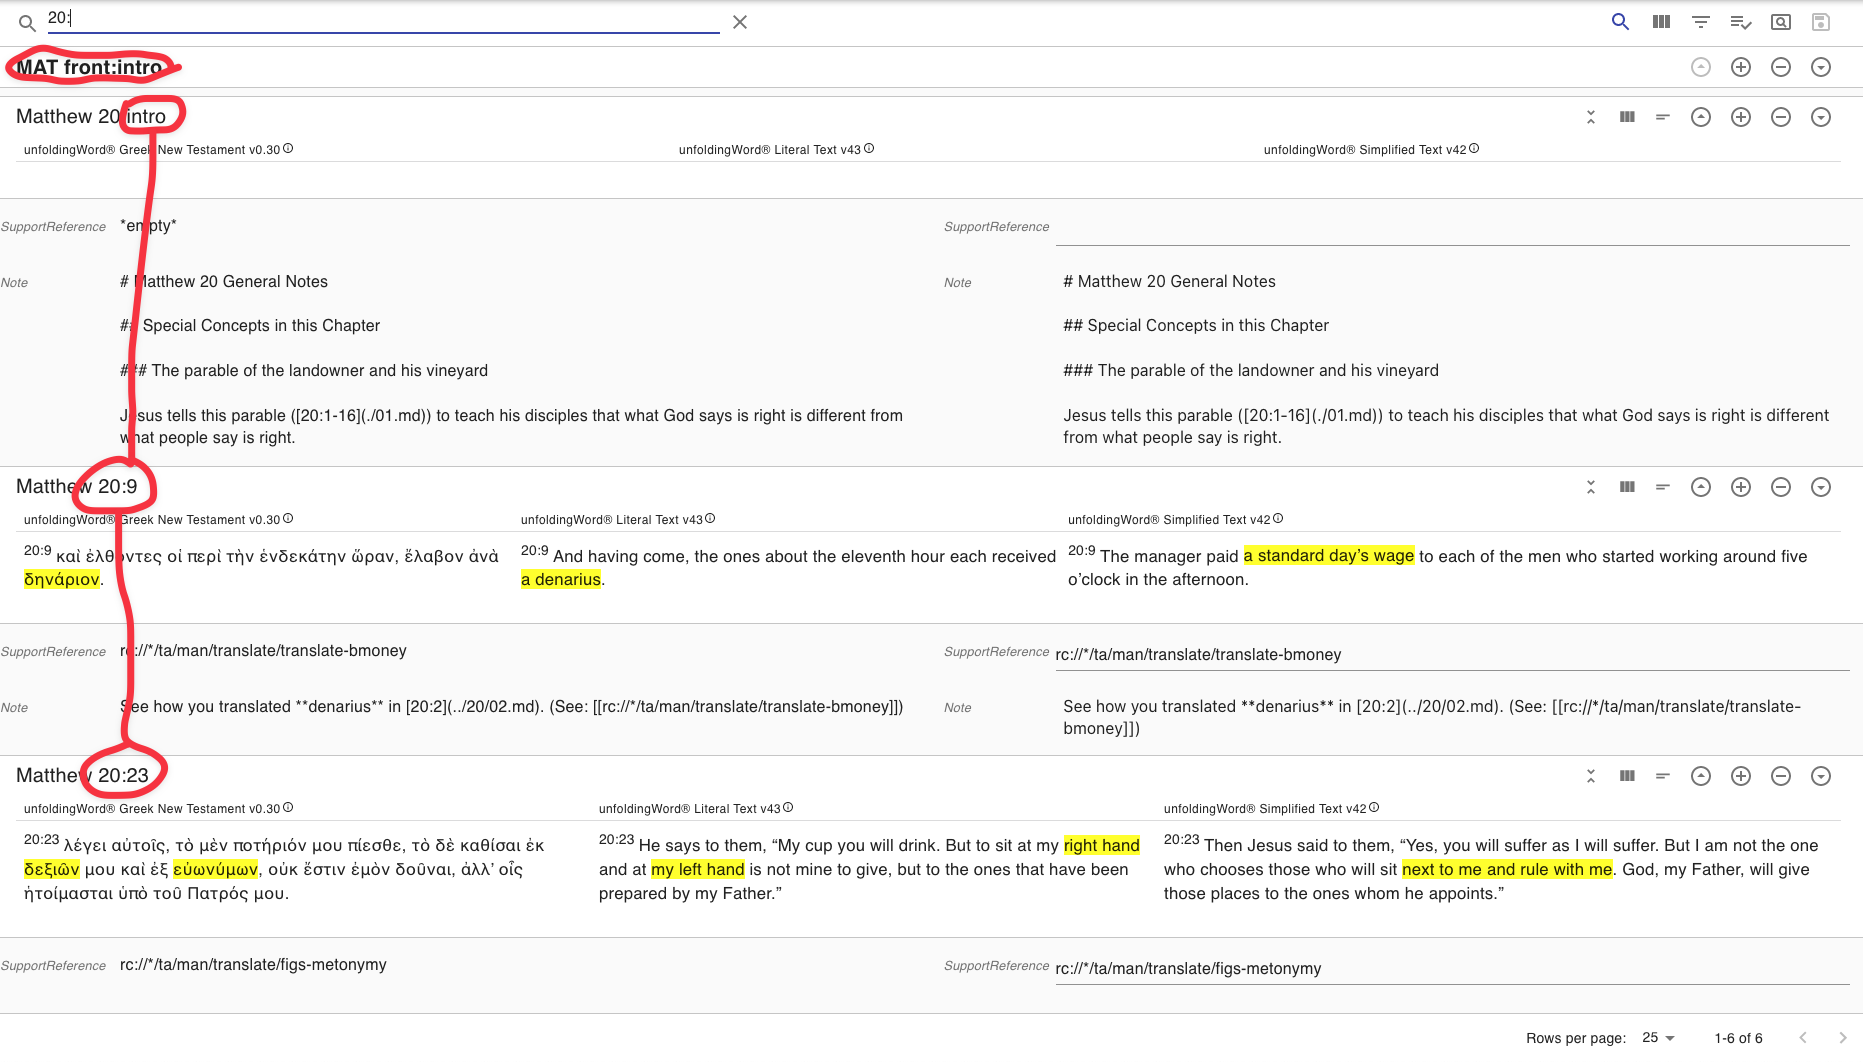Edit the translate-bmoney SupportReference field on the right

1452,654
